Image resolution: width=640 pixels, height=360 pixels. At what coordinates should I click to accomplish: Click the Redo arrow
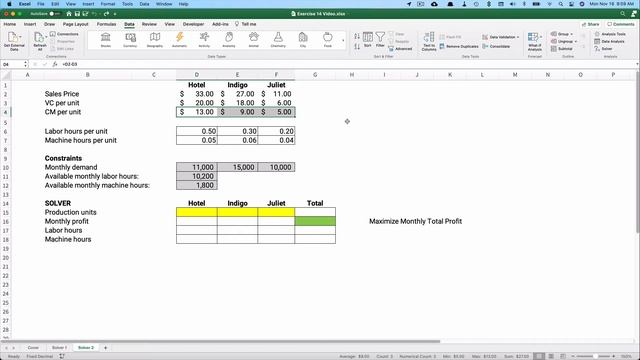click(x=106, y=14)
